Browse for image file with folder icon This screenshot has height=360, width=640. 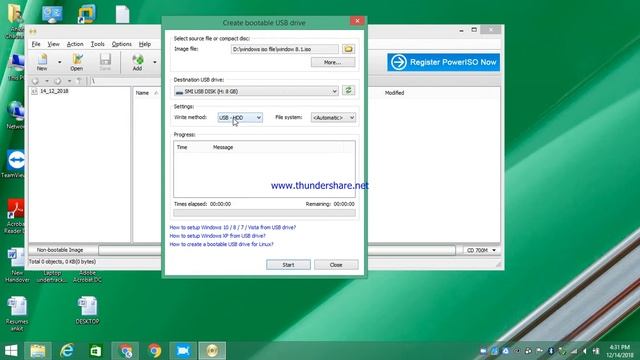[x=348, y=49]
